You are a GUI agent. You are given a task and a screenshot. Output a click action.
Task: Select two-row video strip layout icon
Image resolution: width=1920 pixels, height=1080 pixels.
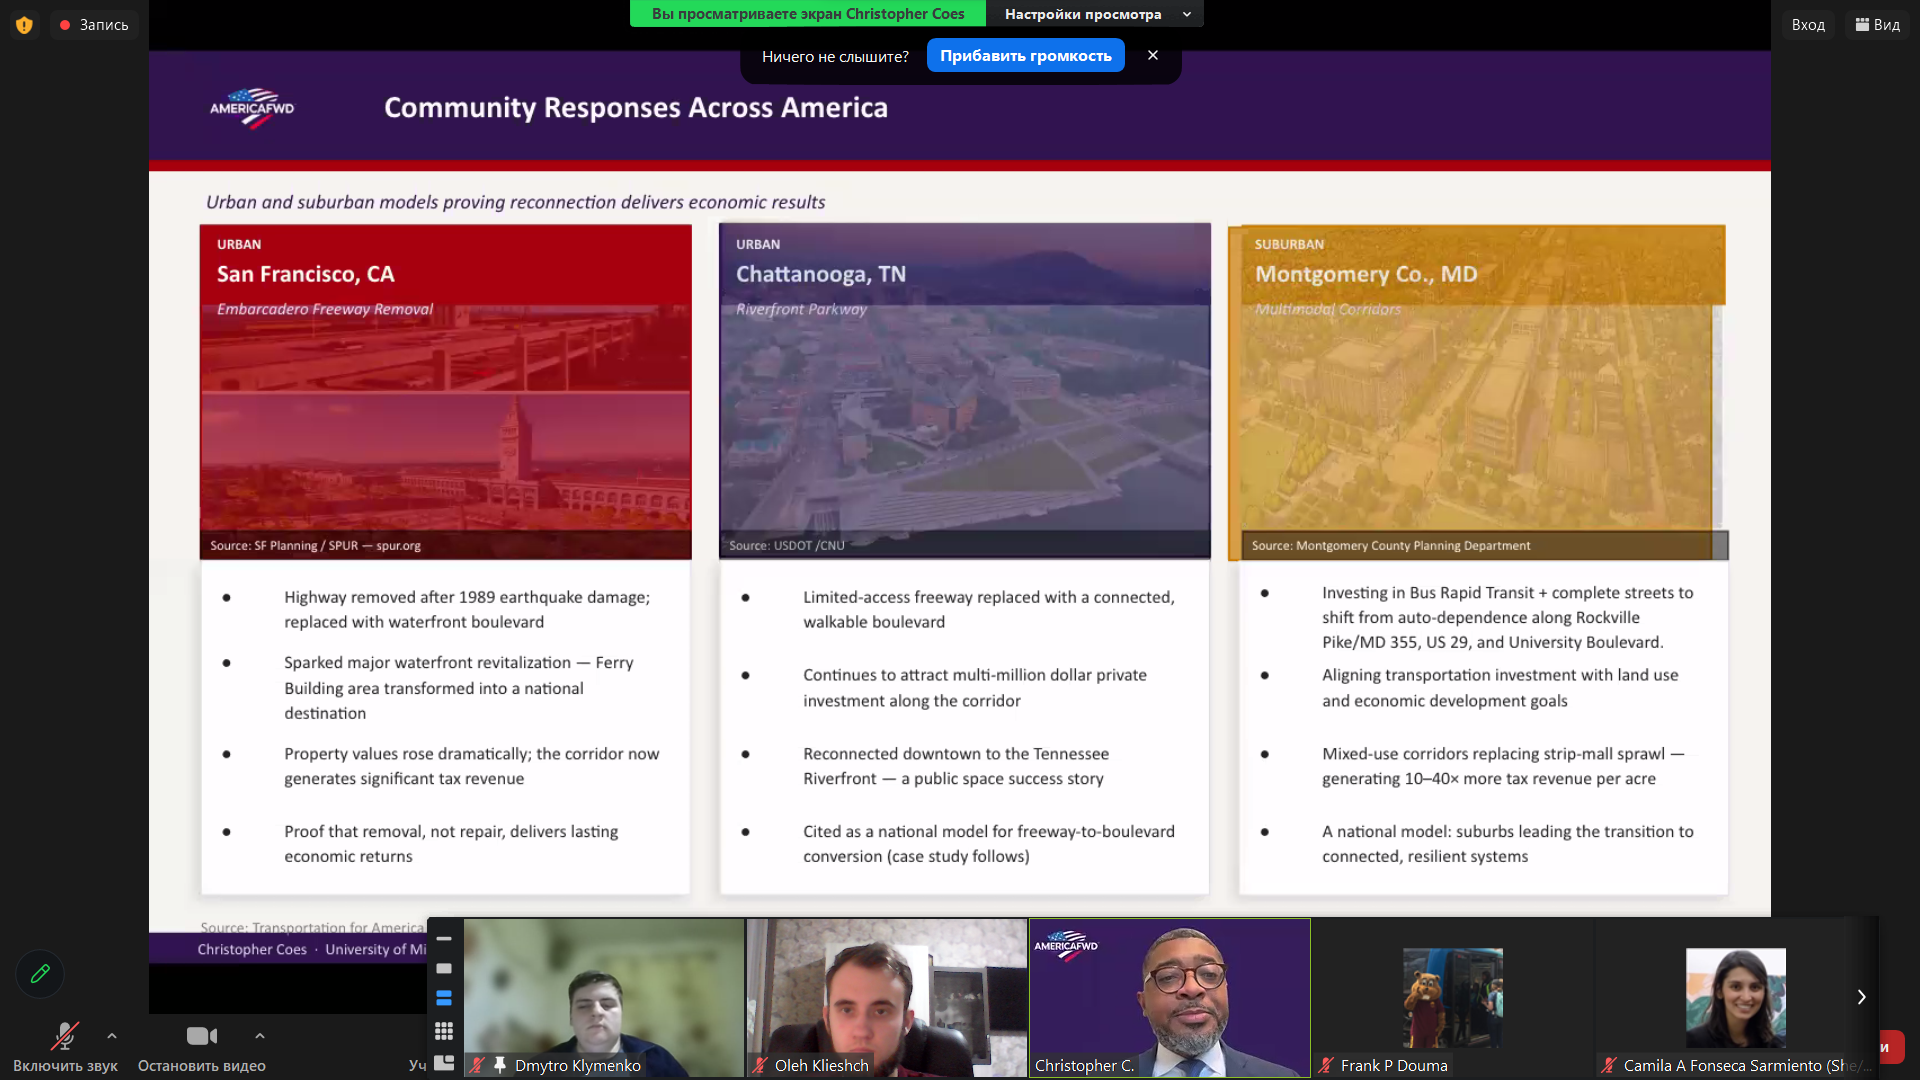point(444,998)
